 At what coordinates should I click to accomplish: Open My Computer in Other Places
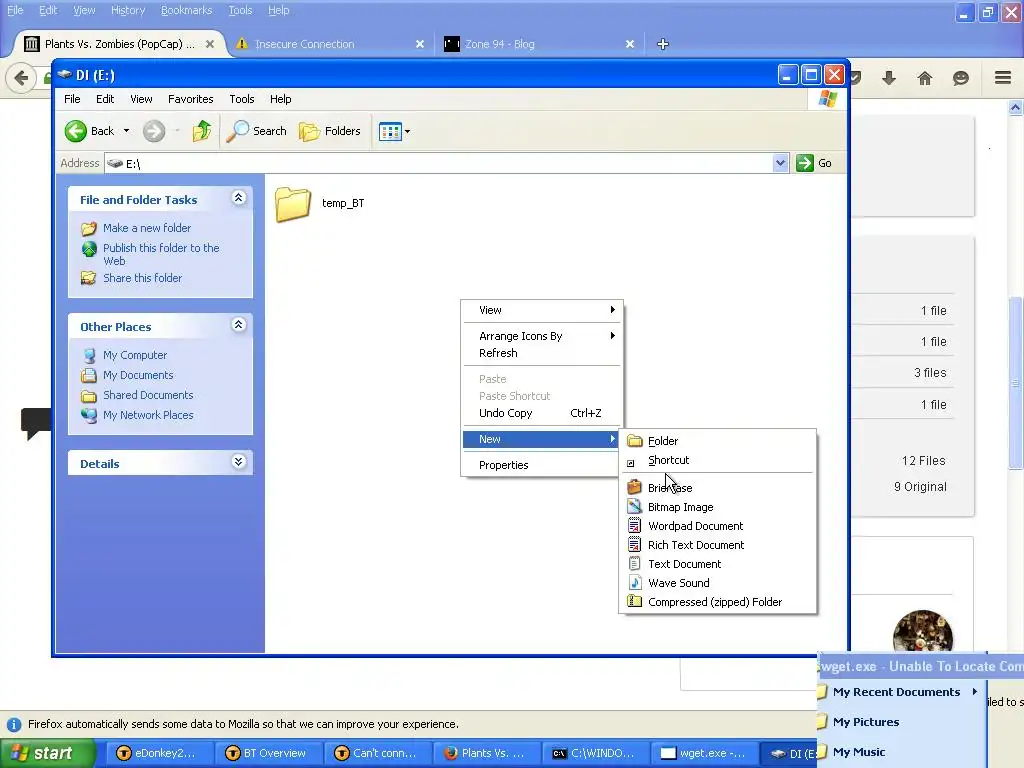click(135, 355)
